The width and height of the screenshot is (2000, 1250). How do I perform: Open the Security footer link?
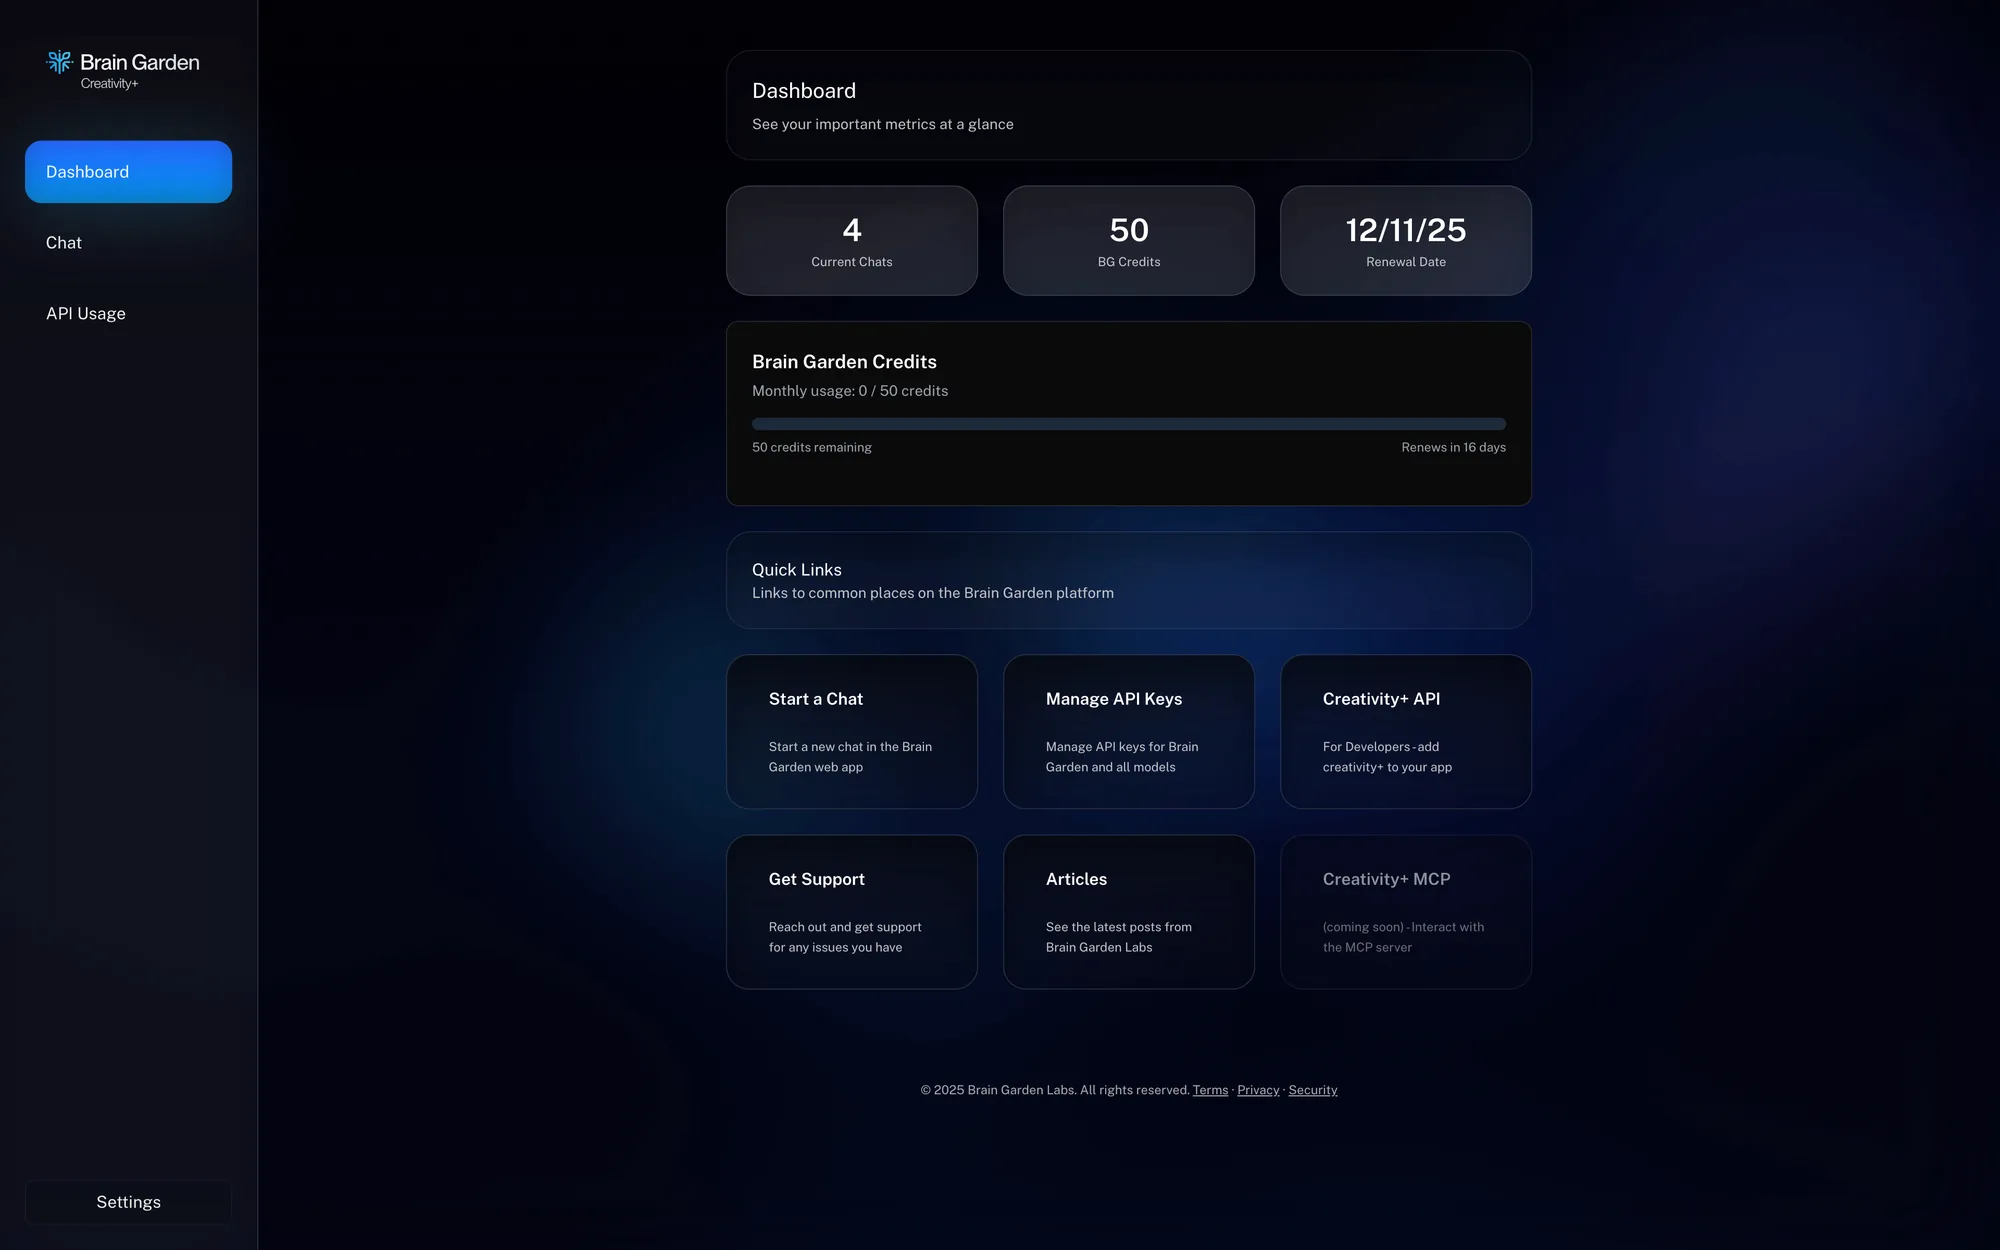1313,1090
